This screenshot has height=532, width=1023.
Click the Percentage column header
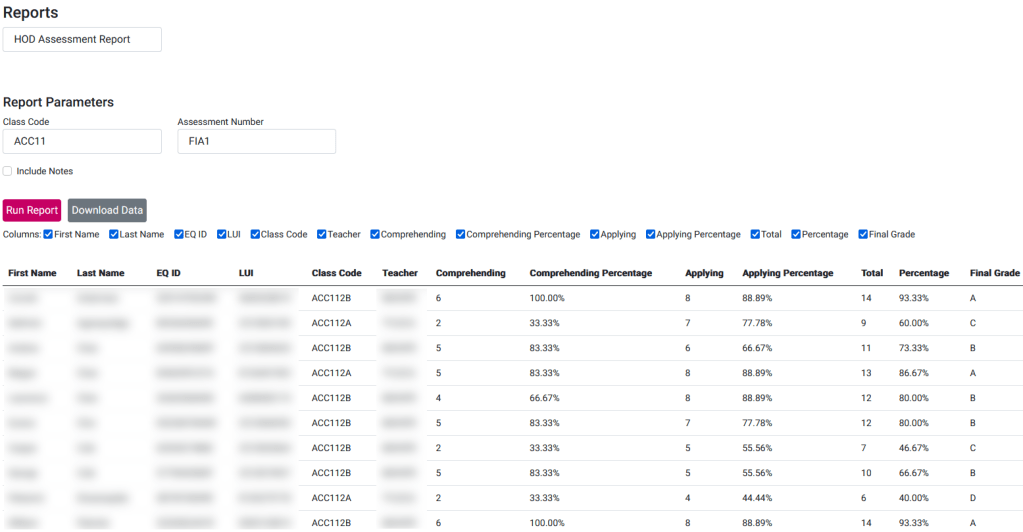(x=924, y=273)
